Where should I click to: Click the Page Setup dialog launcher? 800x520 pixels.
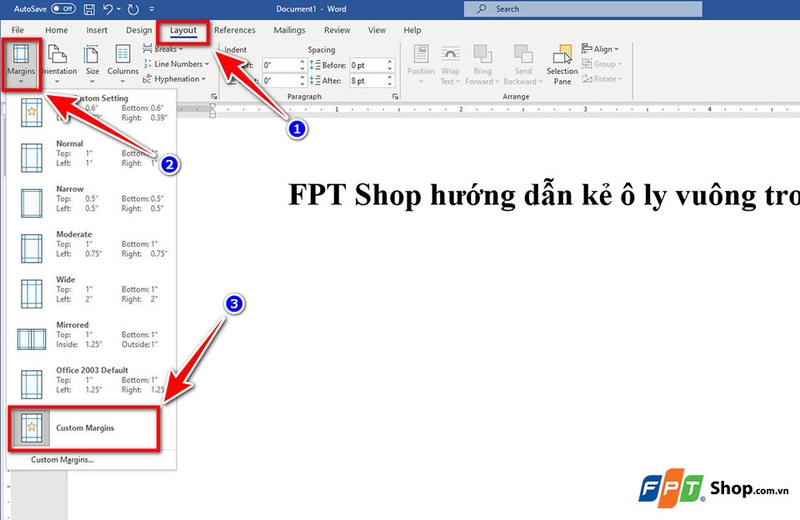tap(214, 96)
